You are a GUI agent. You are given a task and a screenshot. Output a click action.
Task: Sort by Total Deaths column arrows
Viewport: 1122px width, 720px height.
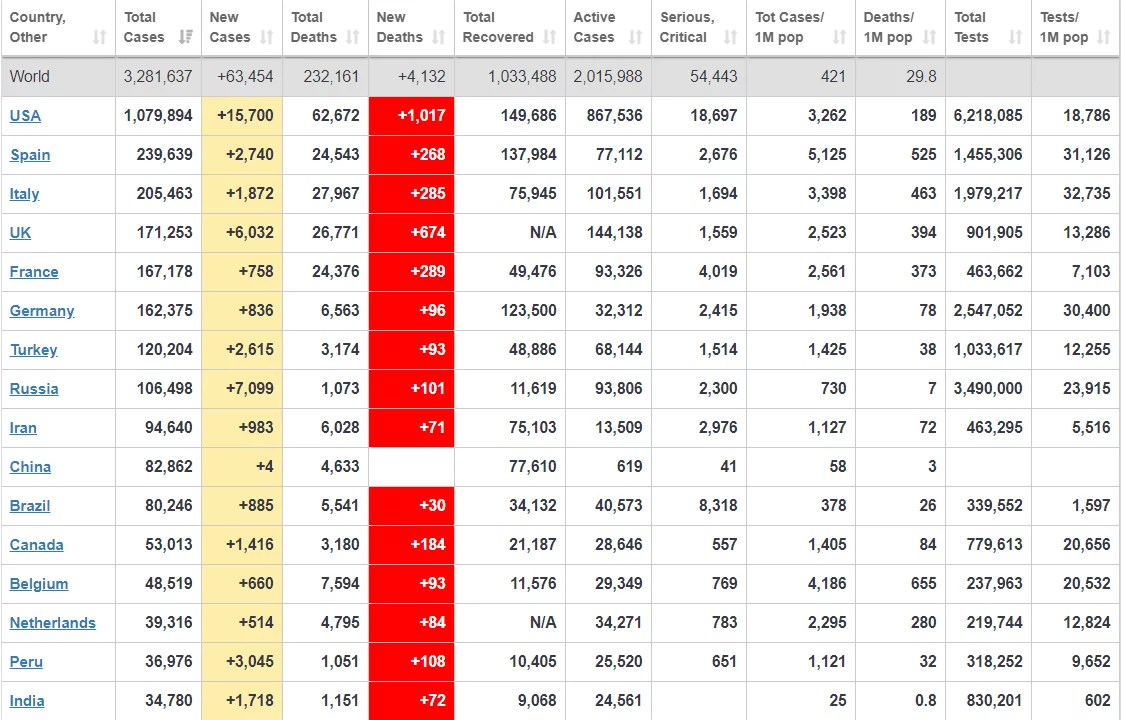tap(352, 37)
